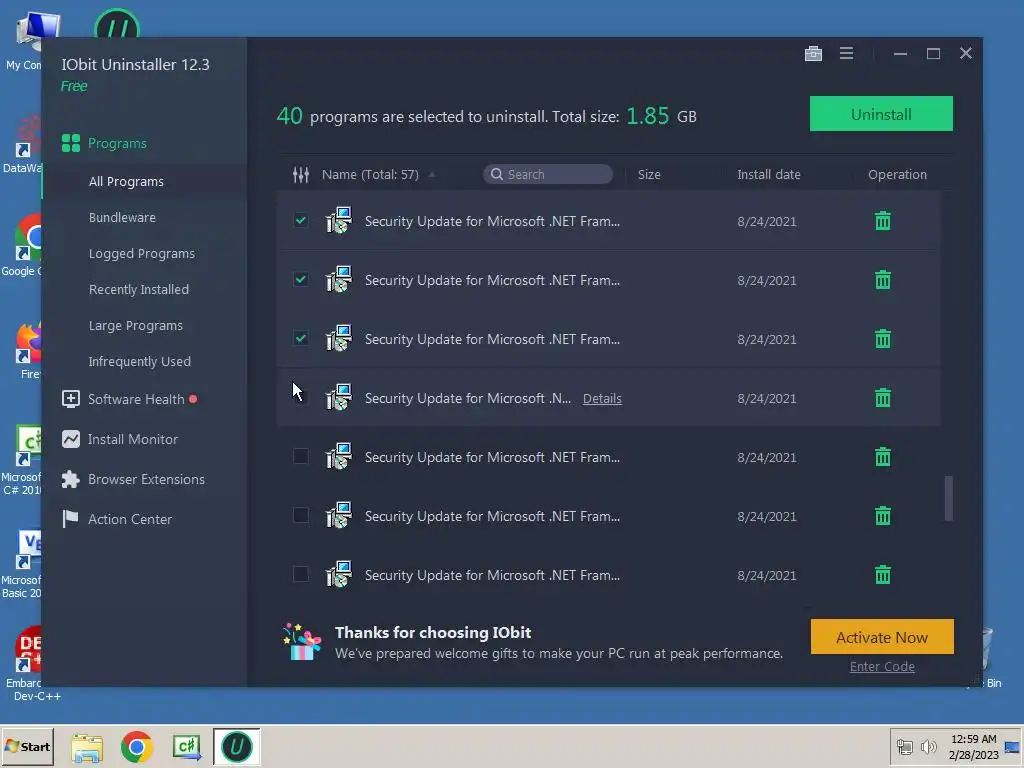
Task: Click the Windows Start button
Action: (x=27, y=746)
